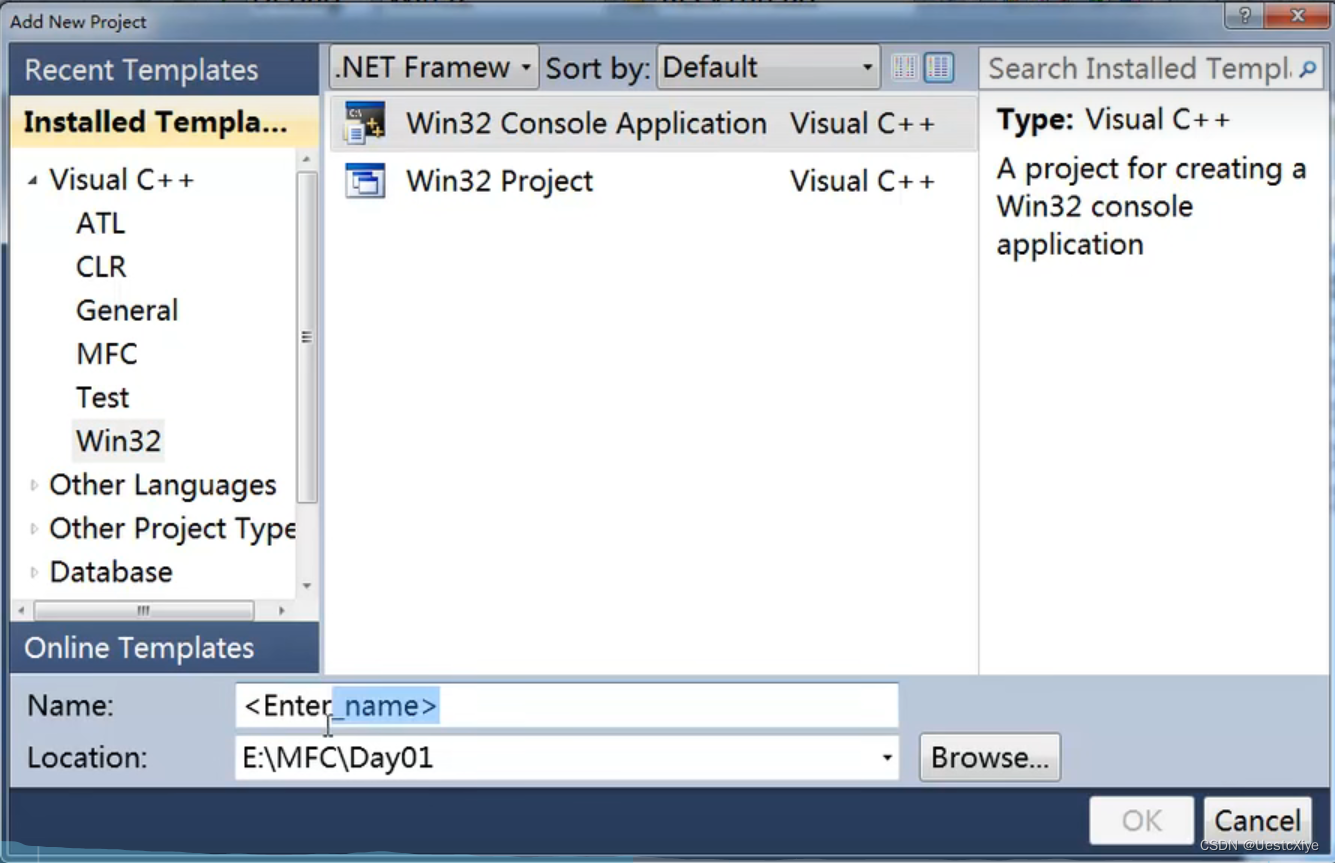Open the Sort by Default dropdown
The image size is (1335, 863).
(x=768, y=67)
